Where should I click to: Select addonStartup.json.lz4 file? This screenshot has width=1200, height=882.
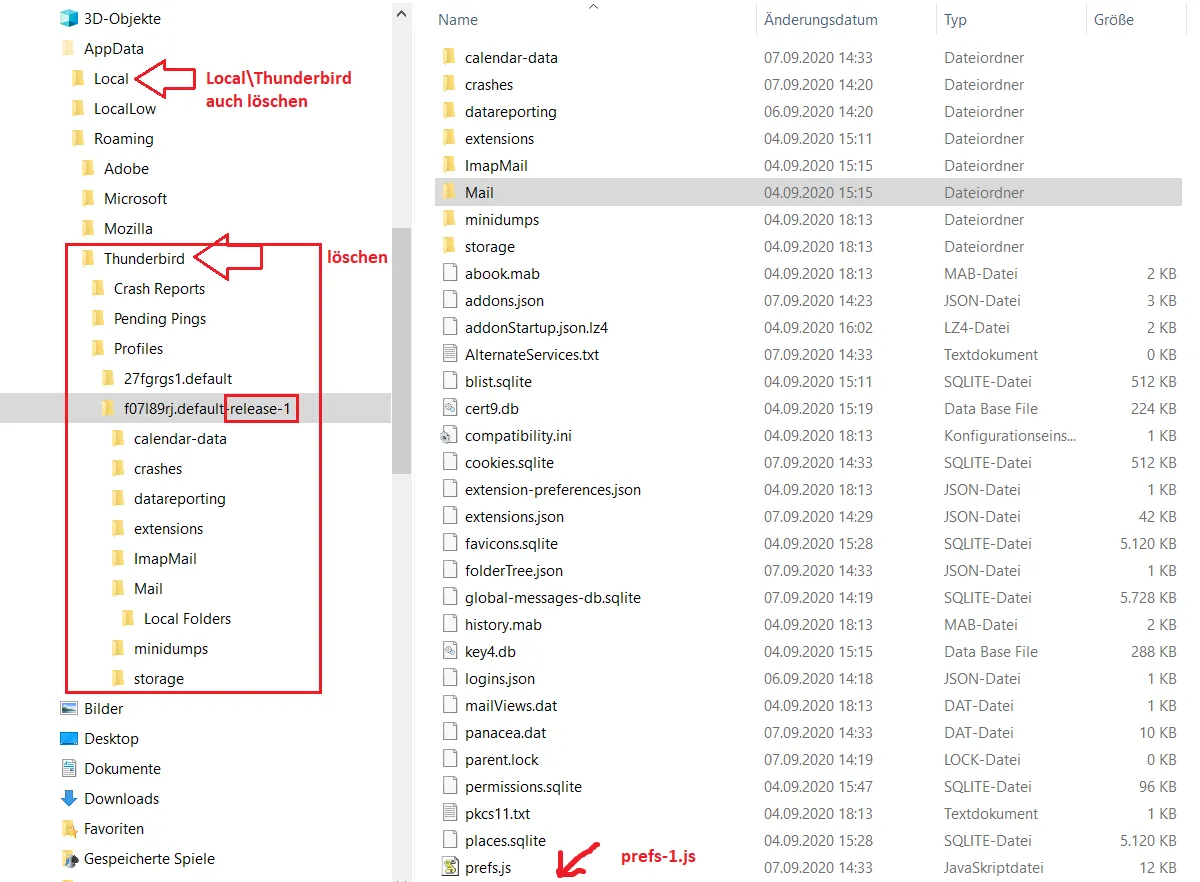[x=536, y=327]
